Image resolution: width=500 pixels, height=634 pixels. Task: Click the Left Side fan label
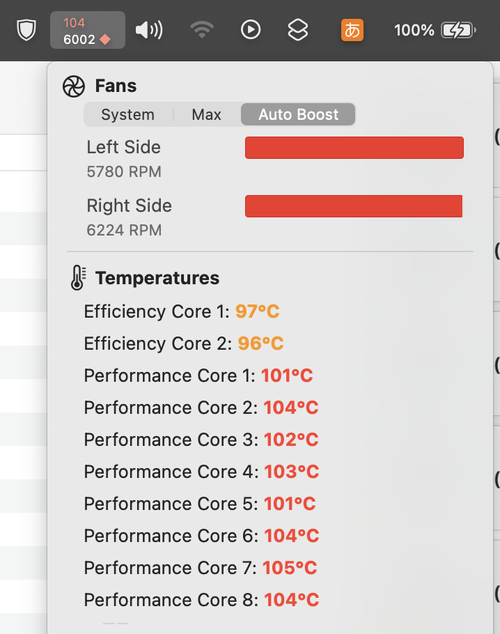tap(124, 147)
